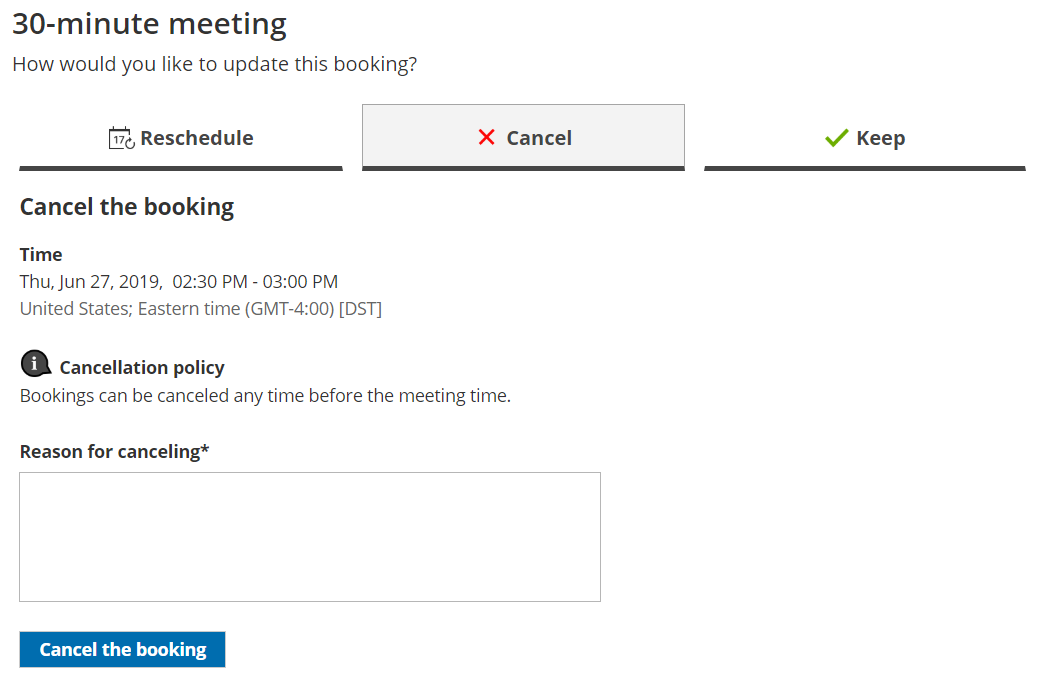The height and width of the screenshot is (682, 1038).
Task: Click the Eastern time timezone text
Action: (235, 309)
